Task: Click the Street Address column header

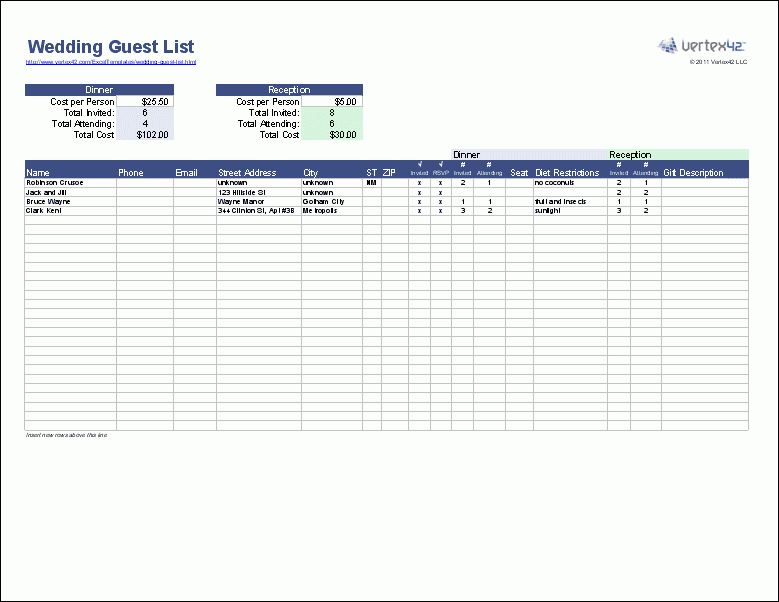Action: point(247,173)
